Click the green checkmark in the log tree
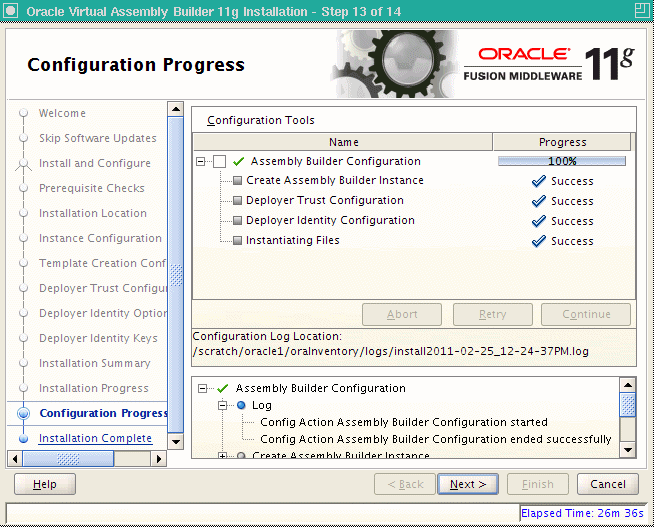Screen dimensions: 654x527 point(223,388)
